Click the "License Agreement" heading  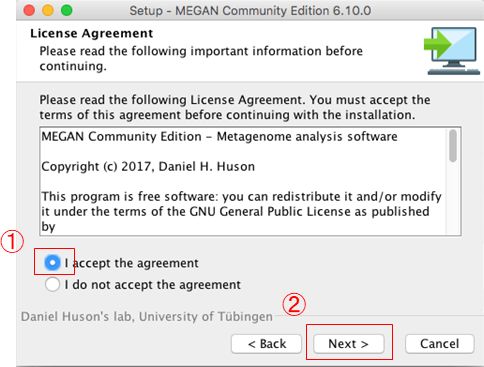coord(92,33)
